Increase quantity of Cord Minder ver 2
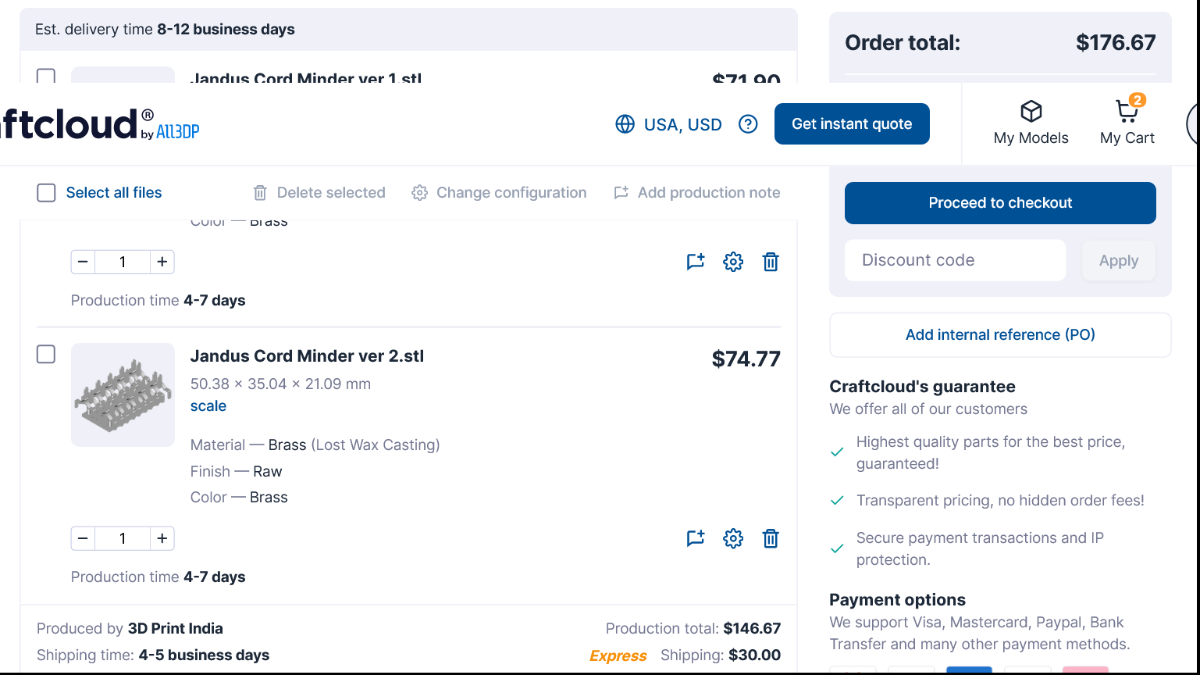Screen dimensions: 1200x675 (x=161, y=538)
